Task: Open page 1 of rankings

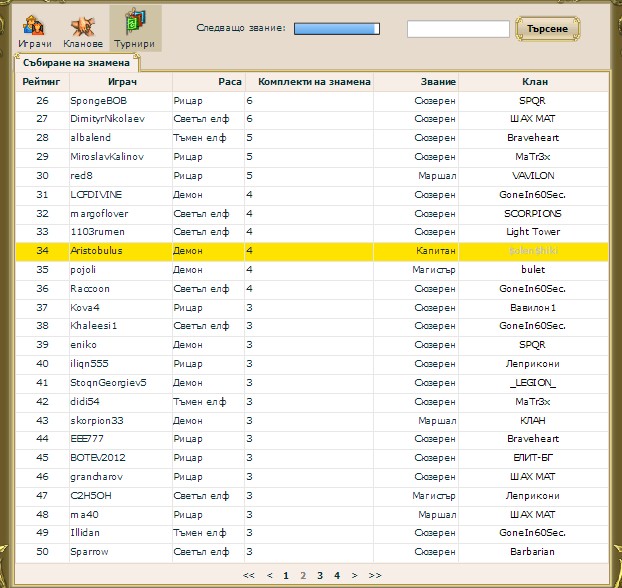Action: coord(285,576)
